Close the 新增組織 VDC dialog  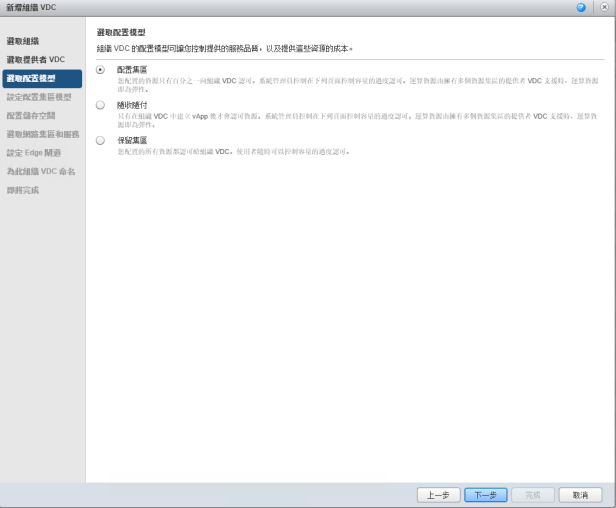pyautogui.click(x=604, y=7)
